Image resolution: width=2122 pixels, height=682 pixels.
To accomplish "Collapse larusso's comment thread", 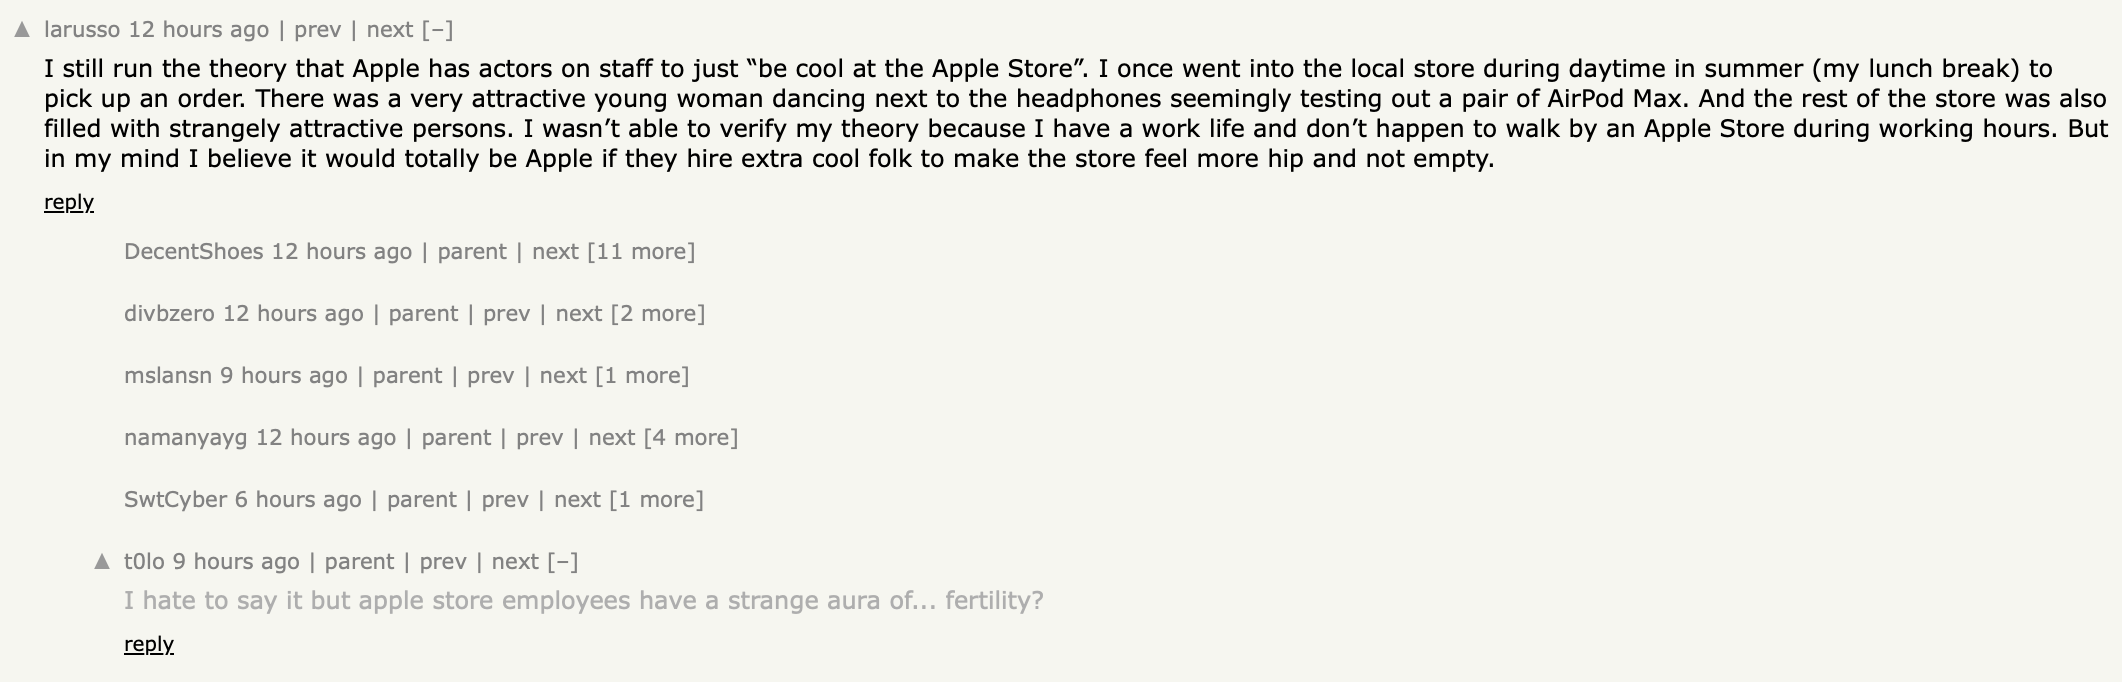I will click(x=438, y=30).
